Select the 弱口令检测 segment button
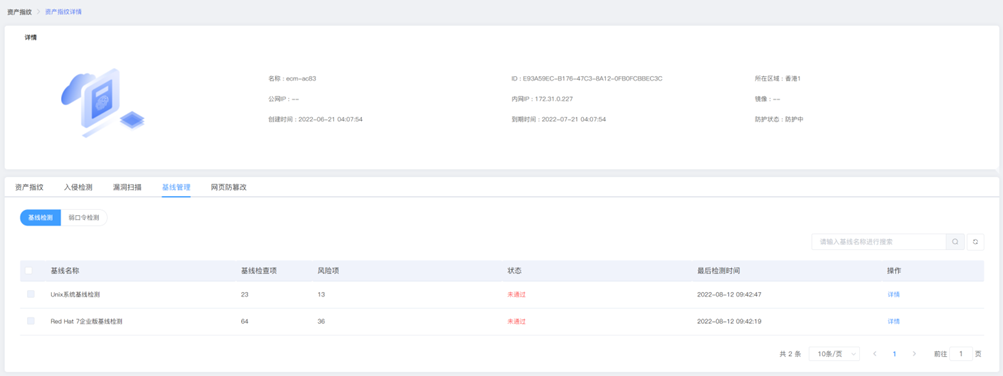Screen dimensions: 1003x376 84,217
